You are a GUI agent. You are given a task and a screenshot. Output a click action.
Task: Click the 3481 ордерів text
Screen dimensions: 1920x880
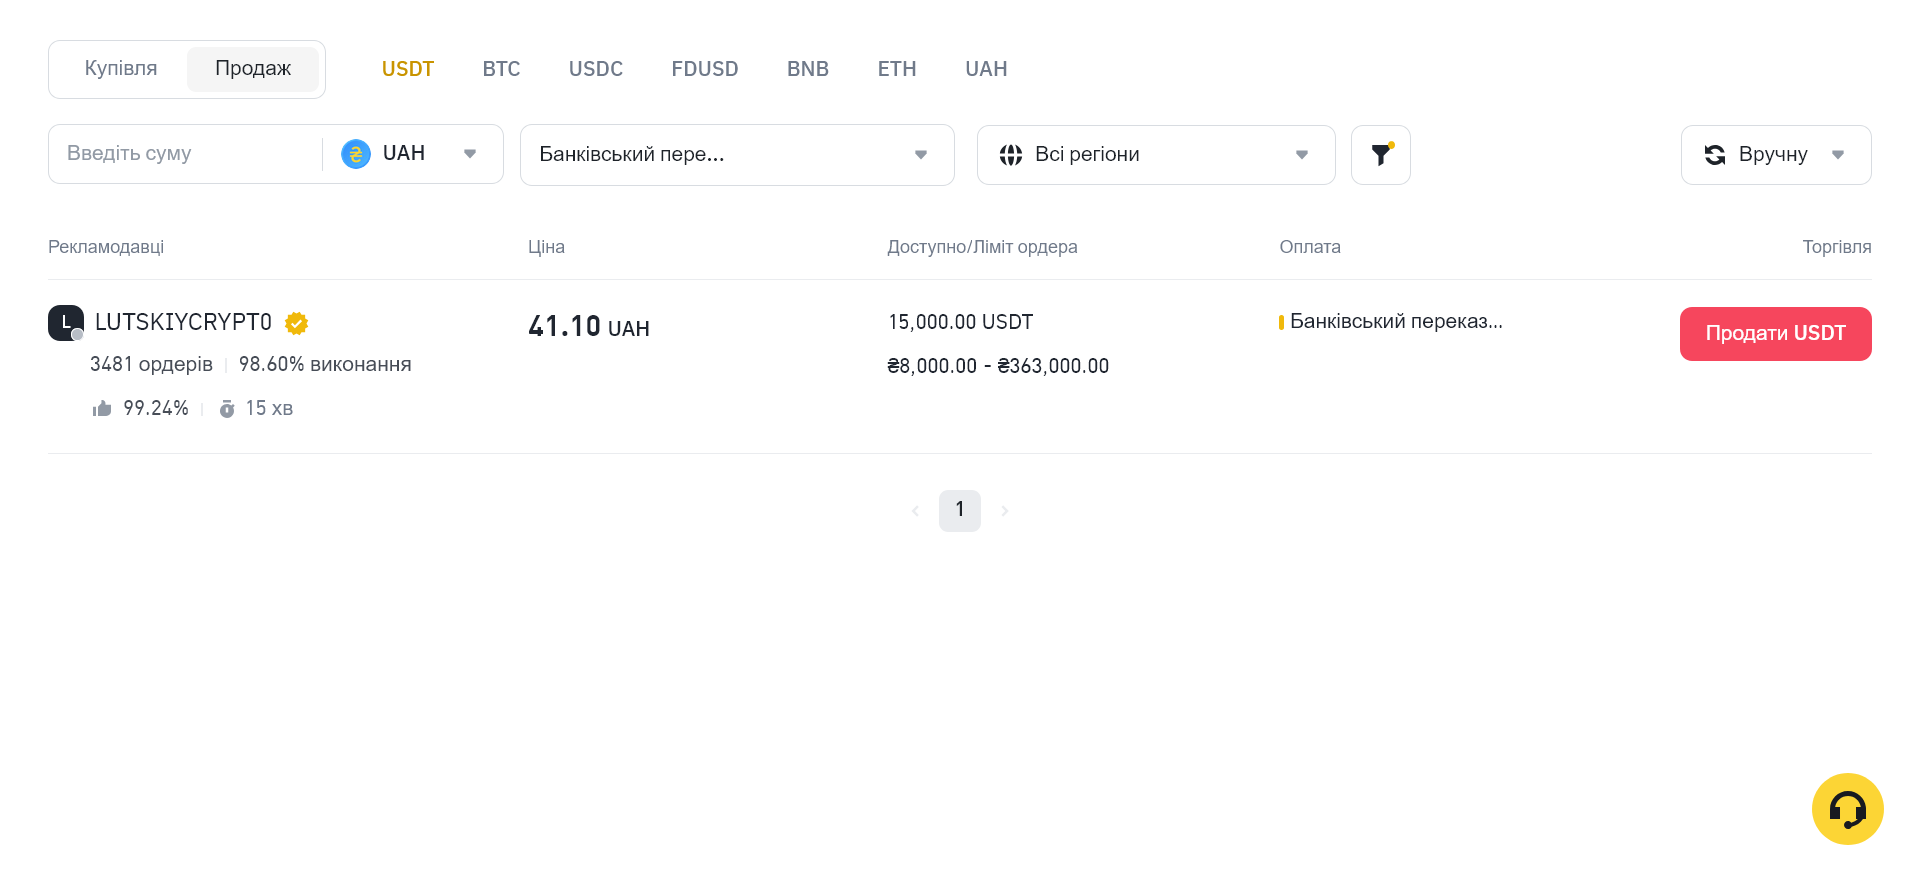click(151, 364)
